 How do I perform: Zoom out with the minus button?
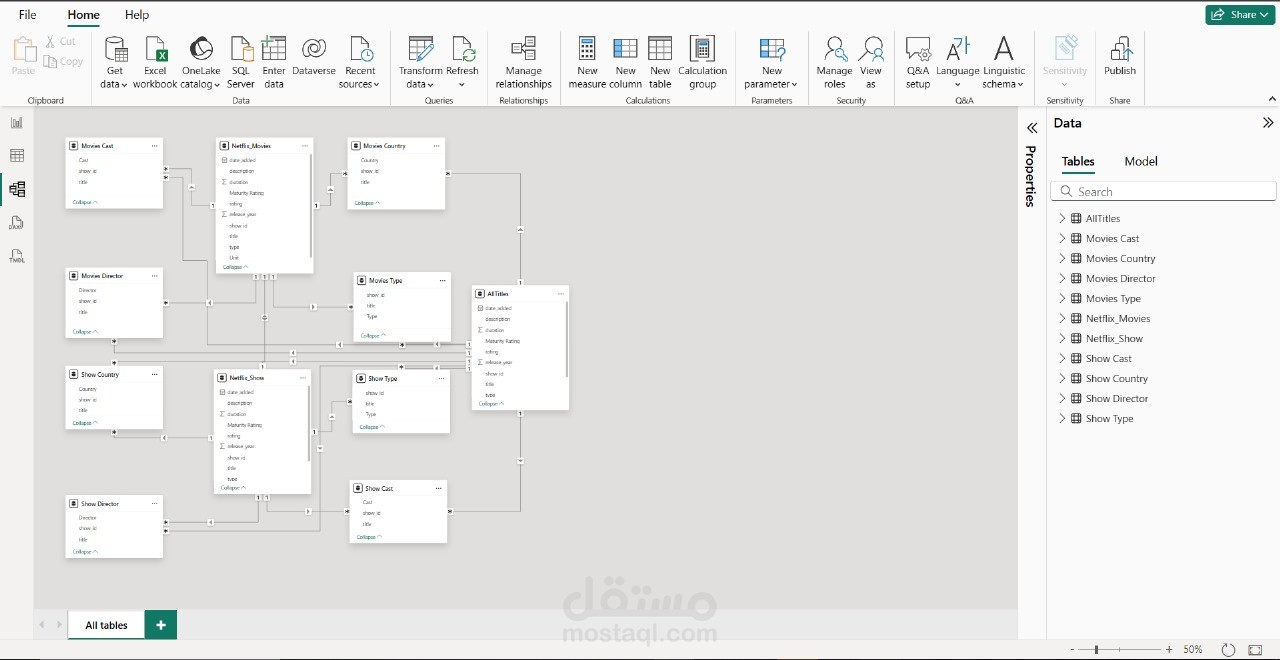[1073, 650]
